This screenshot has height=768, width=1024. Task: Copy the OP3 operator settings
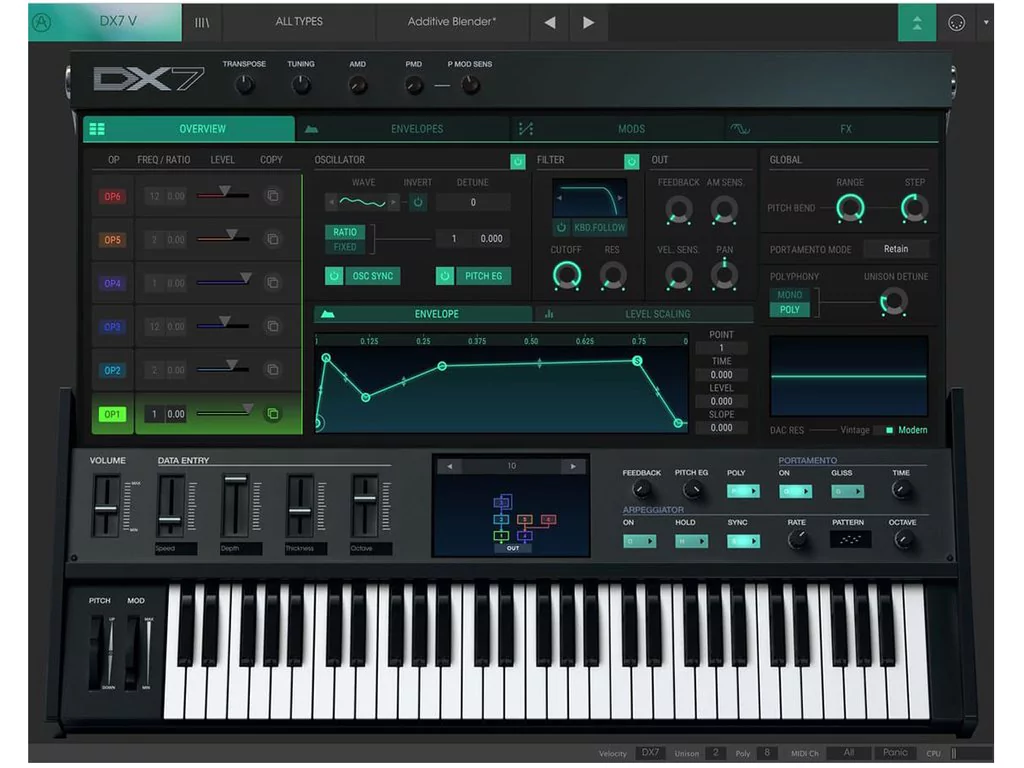coord(273,326)
